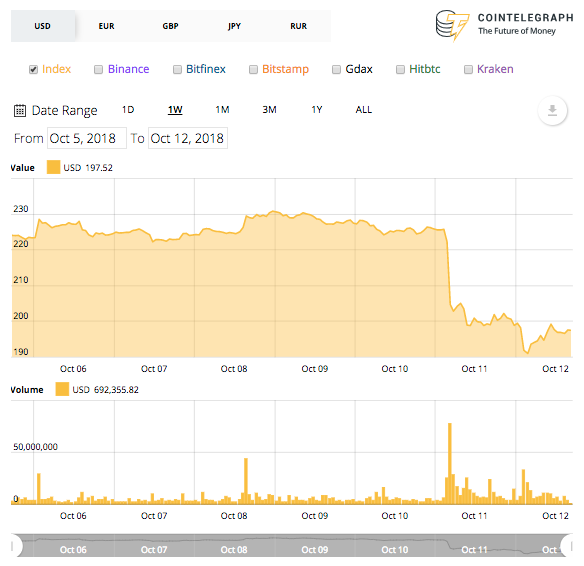The width and height of the screenshot is (584, 566).
Task: Click the navigator bar at Oct 08
Action: pyautogui.click(x=234, y=550)
